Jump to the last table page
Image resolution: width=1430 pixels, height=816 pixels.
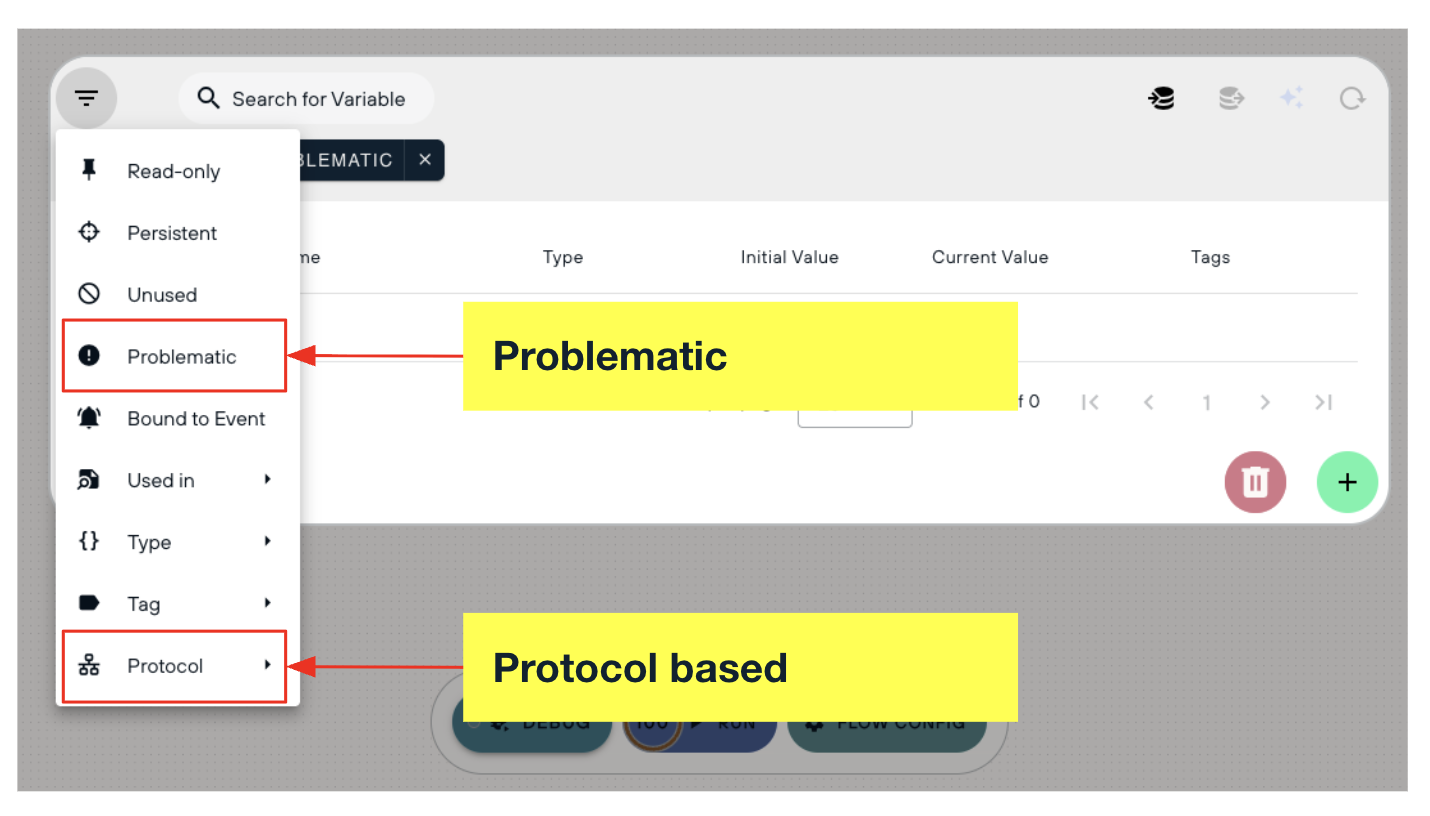[1323, 402]
